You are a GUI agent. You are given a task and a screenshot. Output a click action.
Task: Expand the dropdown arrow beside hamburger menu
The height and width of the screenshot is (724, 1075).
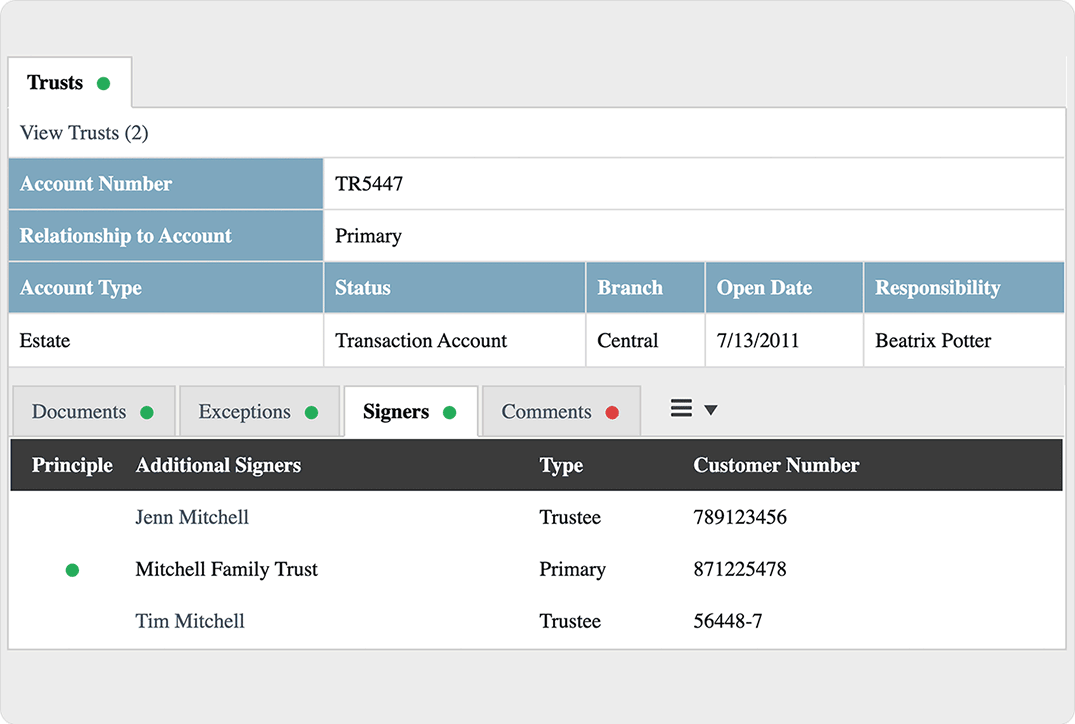(710, 410)
